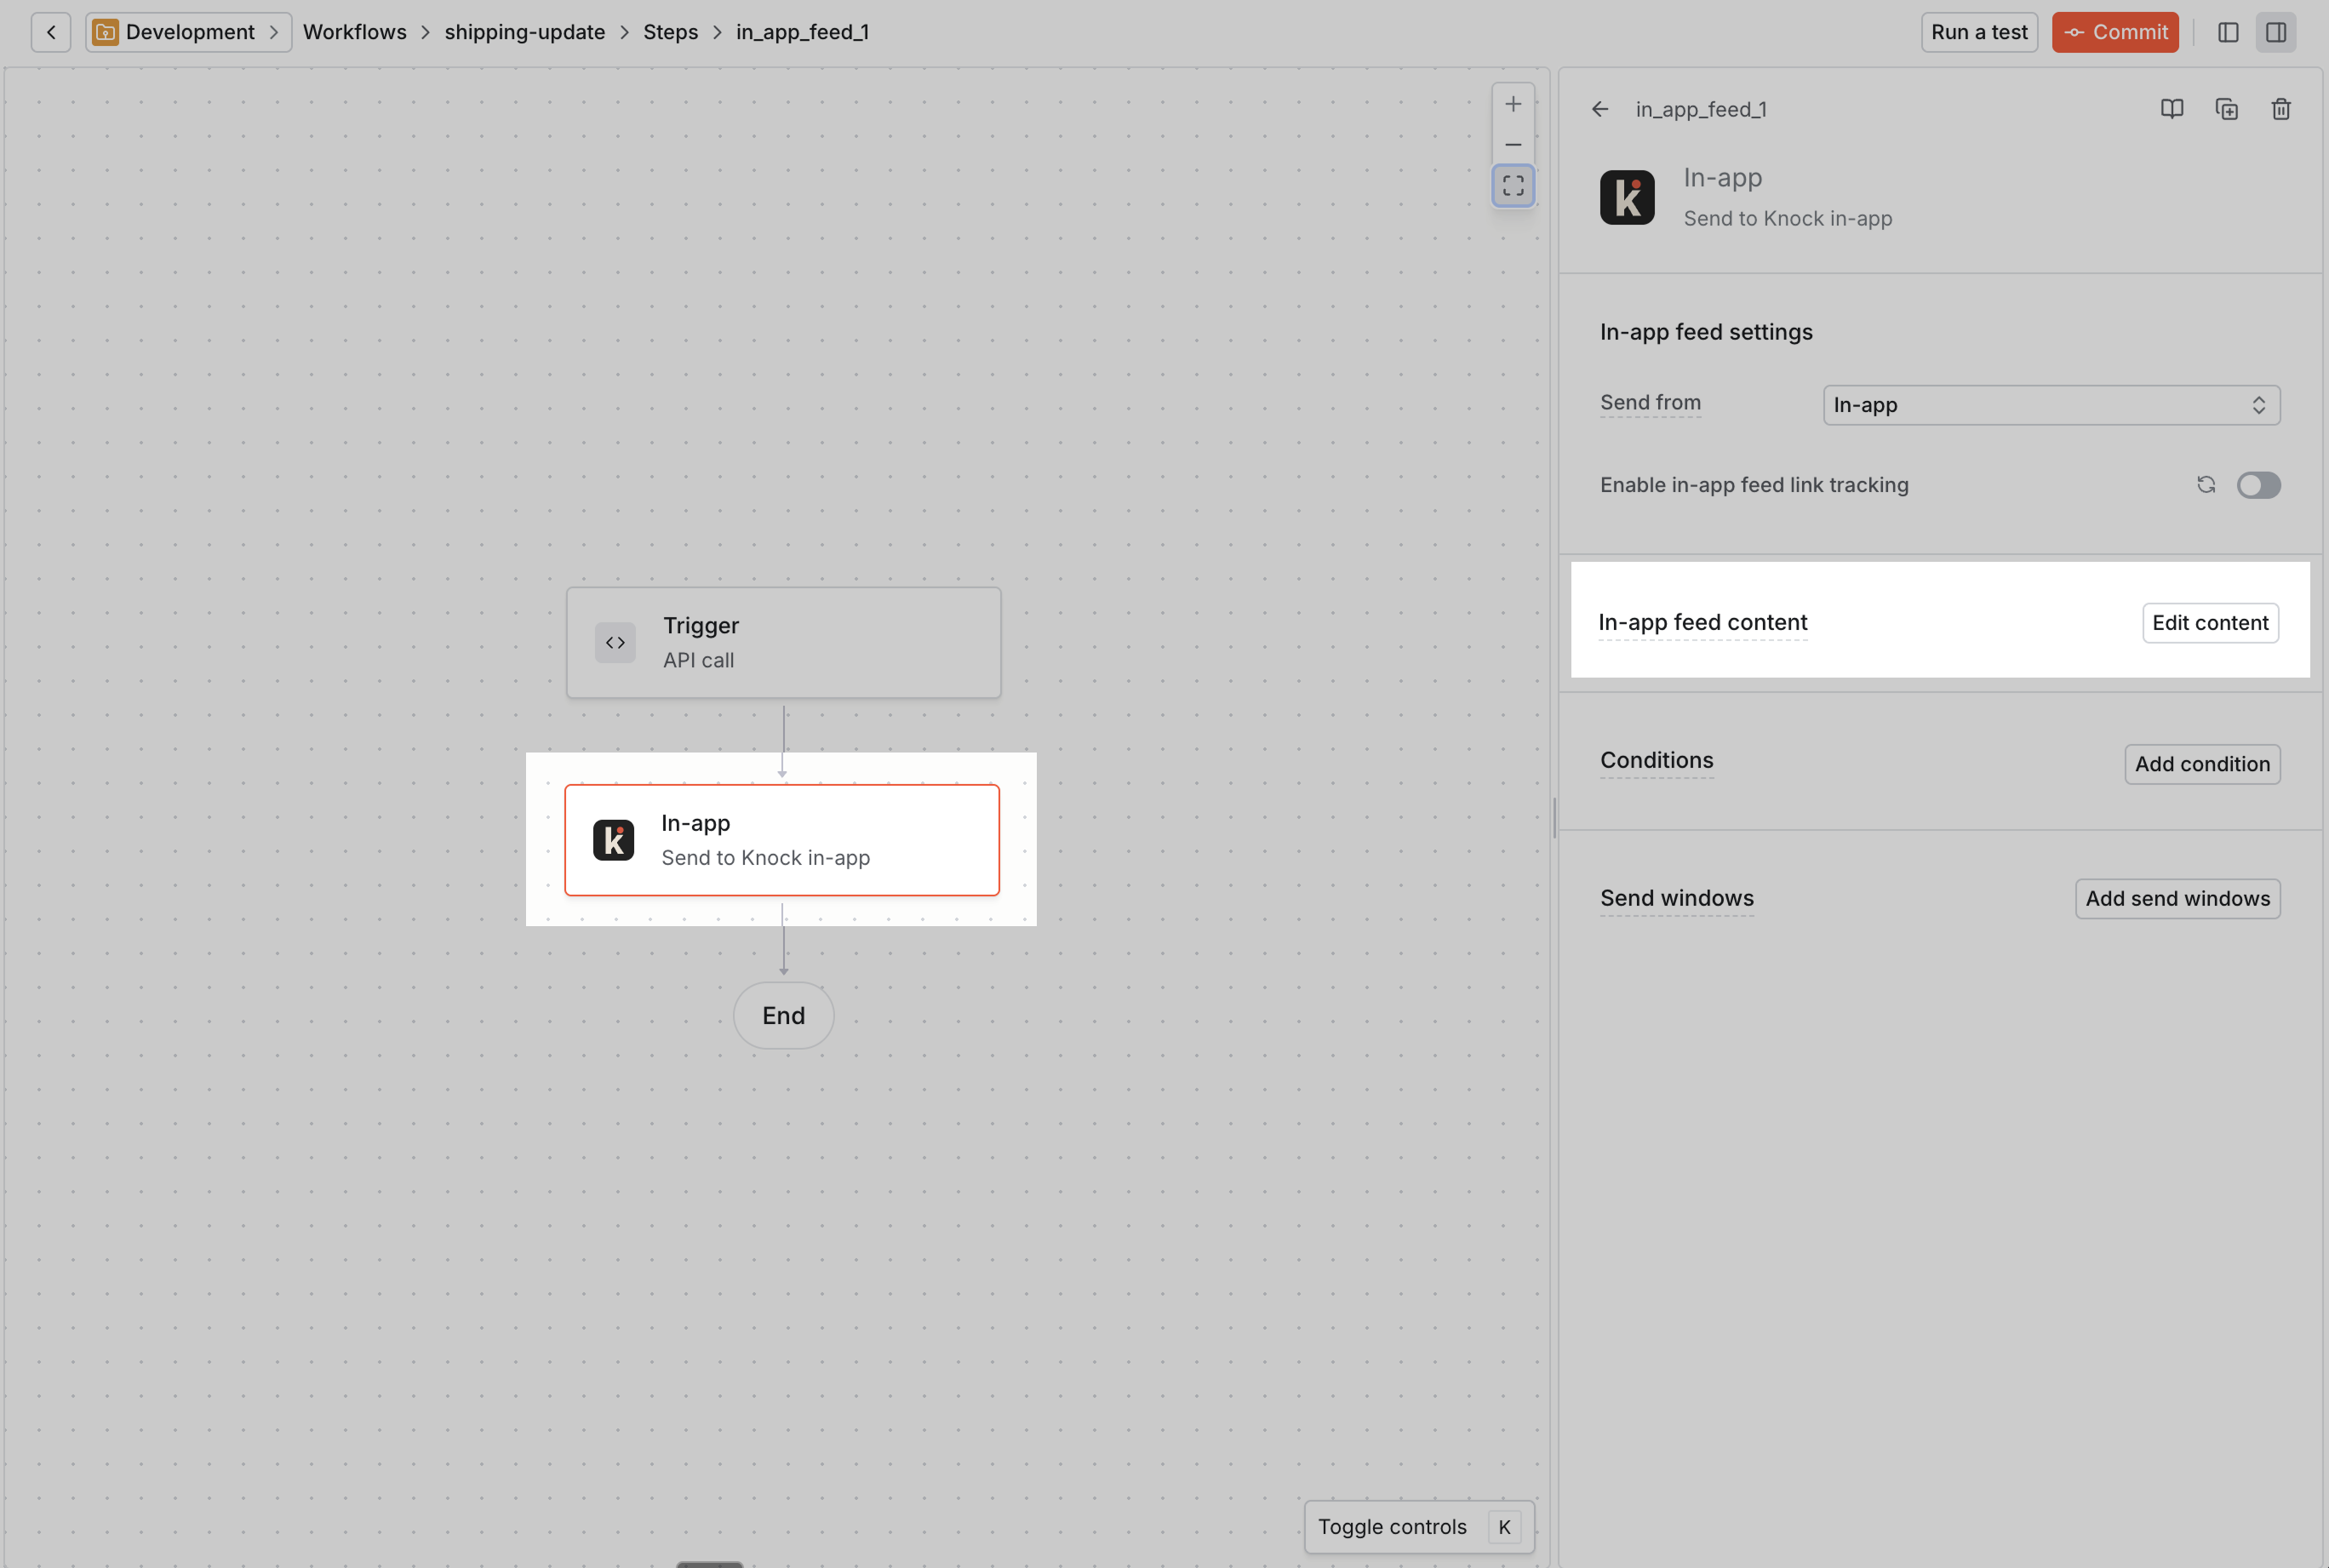2329x1568 pixels.
Task: Select the duplicate step icon
Action: coord(2225,109)
